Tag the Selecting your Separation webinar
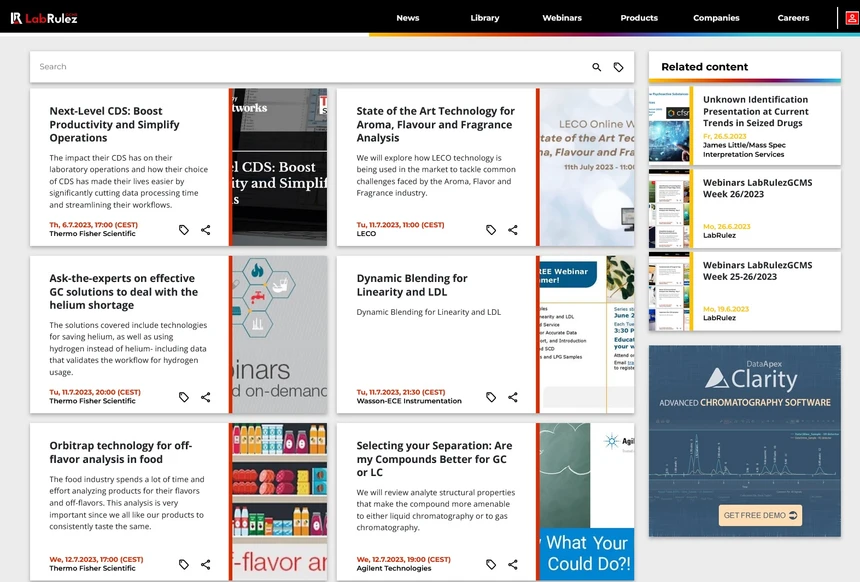This screenshot has width=860, height=582. (x=491, y=564)
